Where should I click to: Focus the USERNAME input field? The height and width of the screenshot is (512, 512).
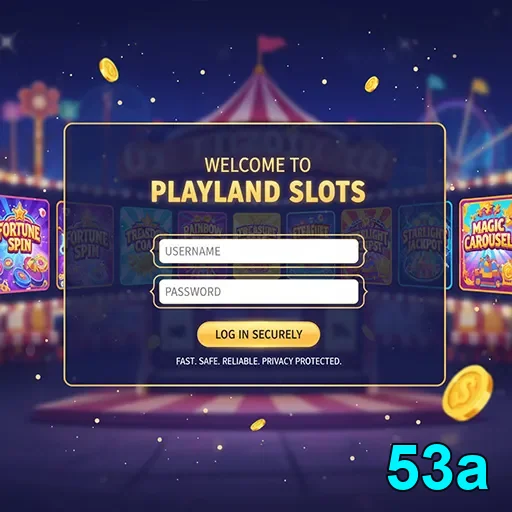pyautogui.click(x=259, y=251)
